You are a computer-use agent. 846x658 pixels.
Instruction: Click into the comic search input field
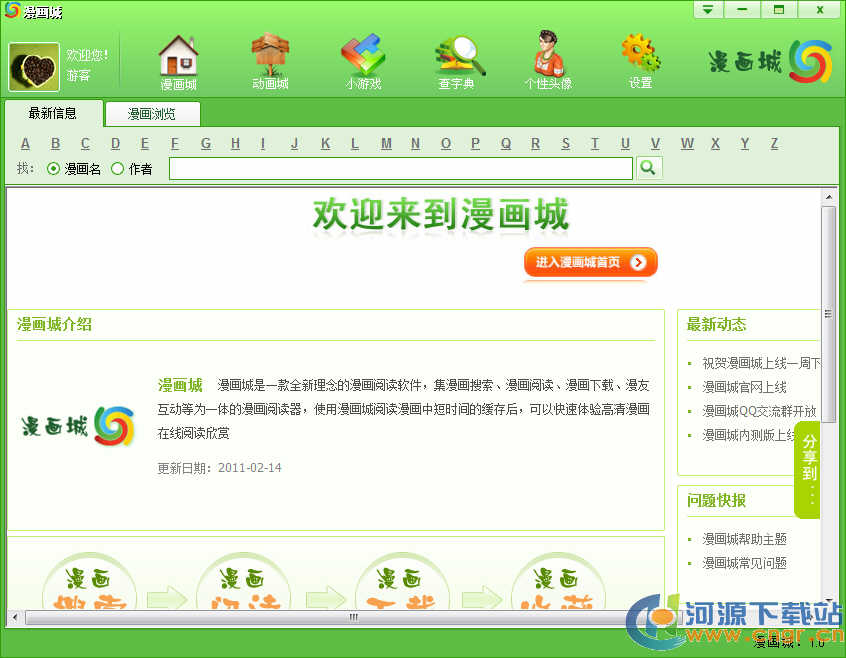point(401,168)
